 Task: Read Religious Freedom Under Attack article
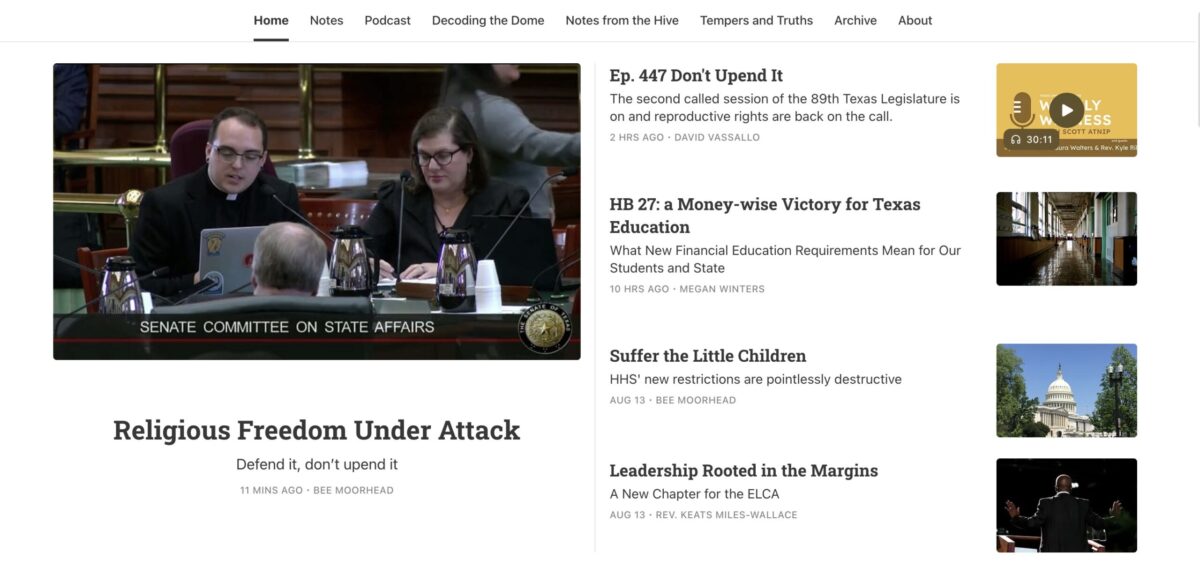[317, 430]
